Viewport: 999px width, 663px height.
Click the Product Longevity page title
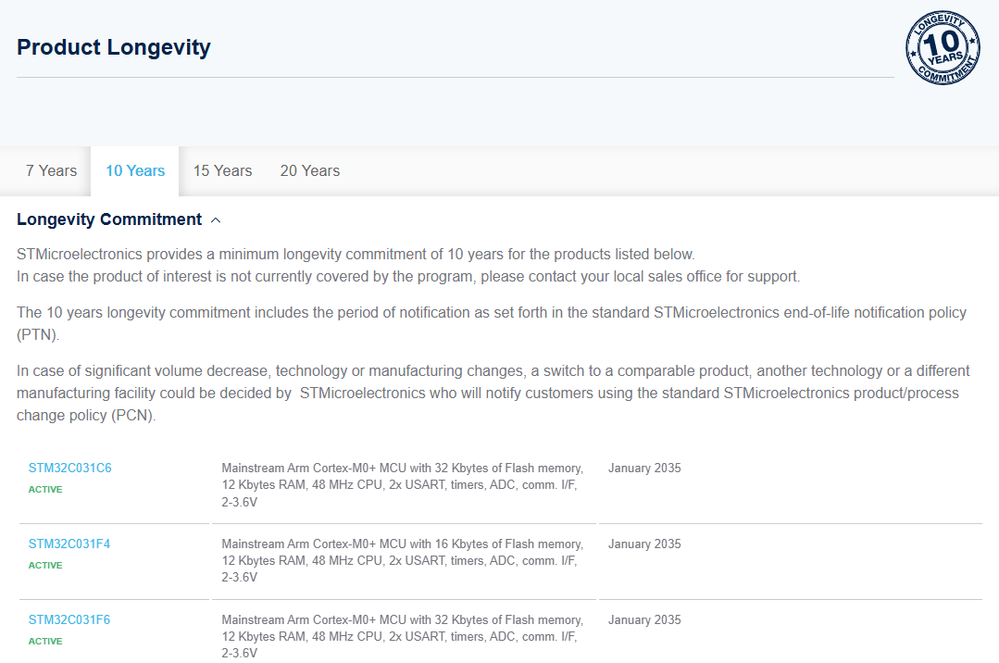tap(114, 47)
